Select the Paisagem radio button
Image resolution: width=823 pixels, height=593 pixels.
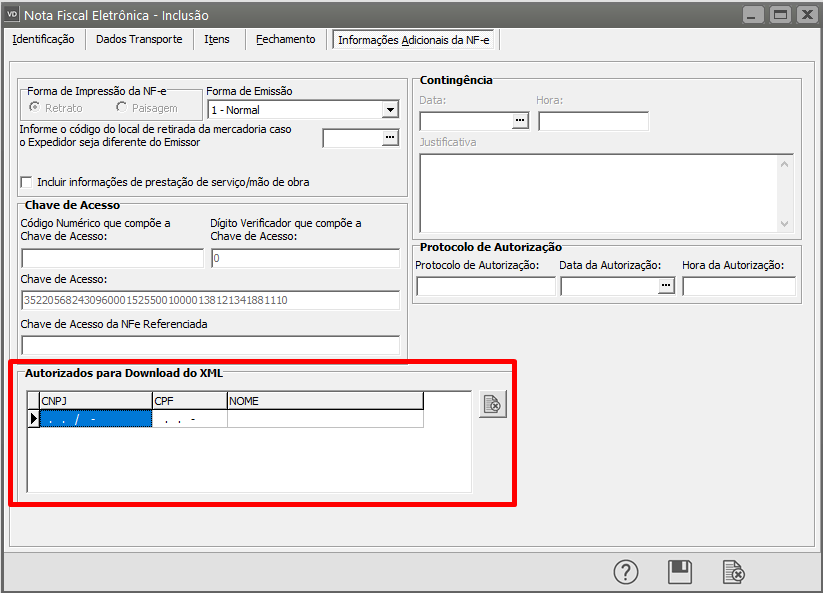pyautogui.click(x=122, y=107)
